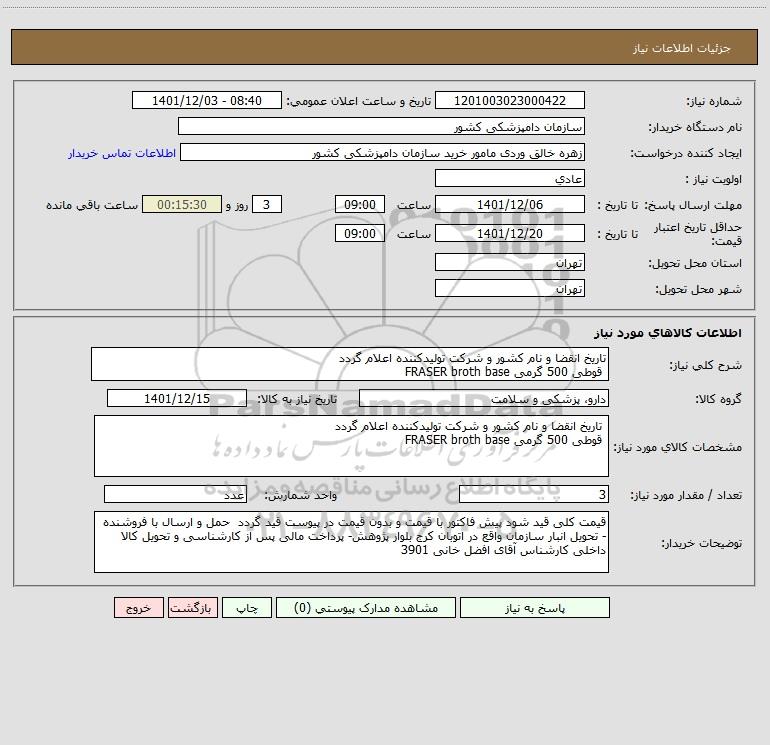Click the label 'نام دستگاه خریدار:'

(x=695, y=128)
